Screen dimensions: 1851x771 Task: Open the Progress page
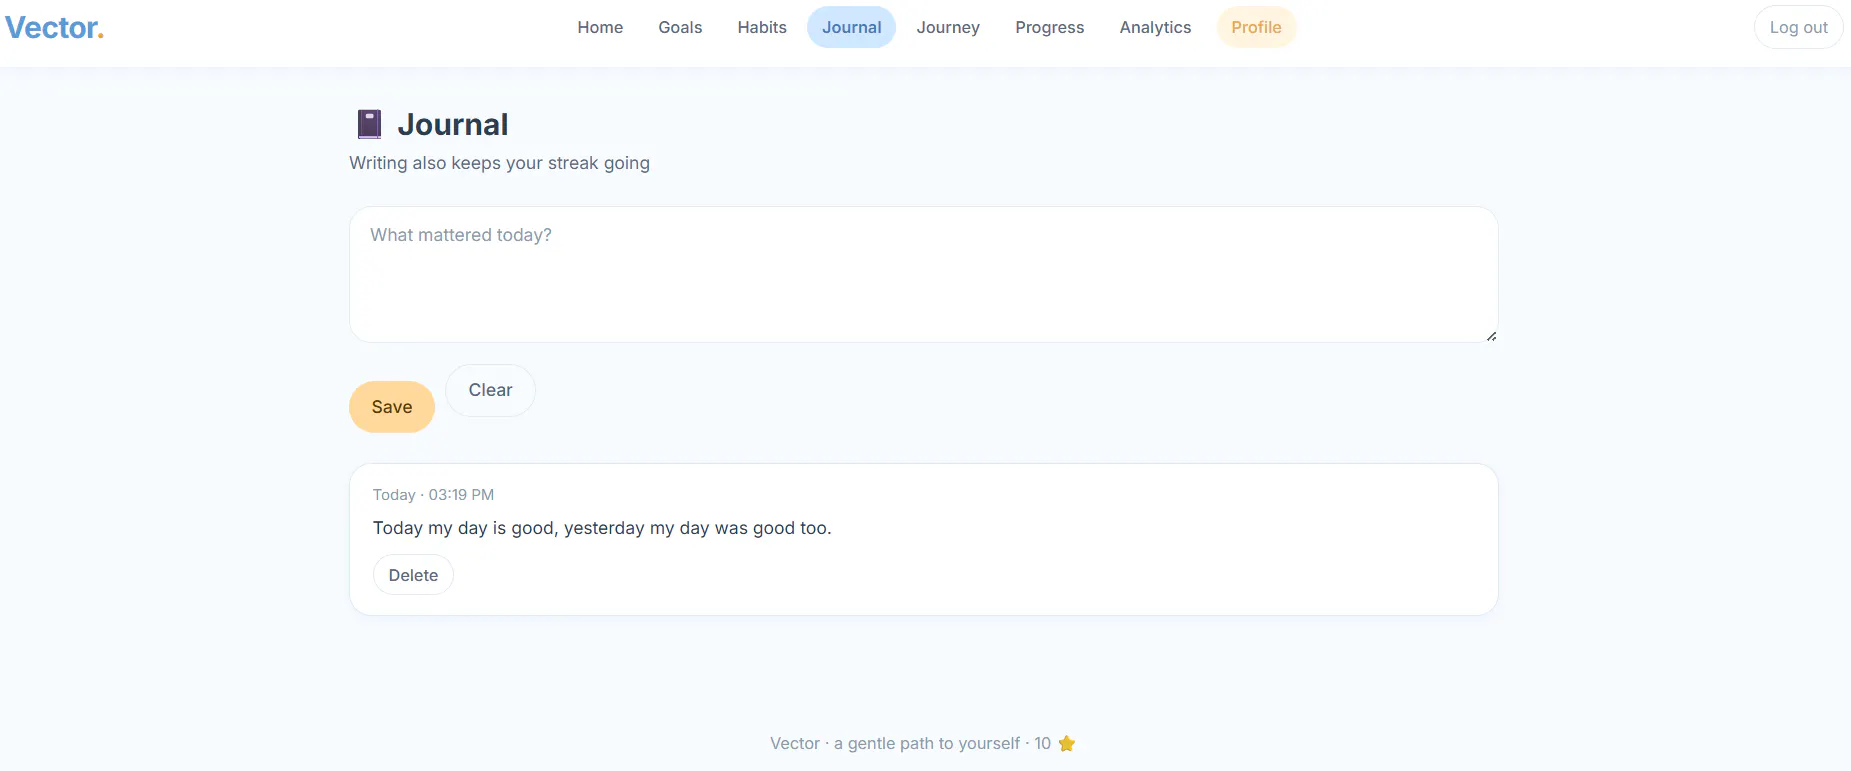(1049, 27)
